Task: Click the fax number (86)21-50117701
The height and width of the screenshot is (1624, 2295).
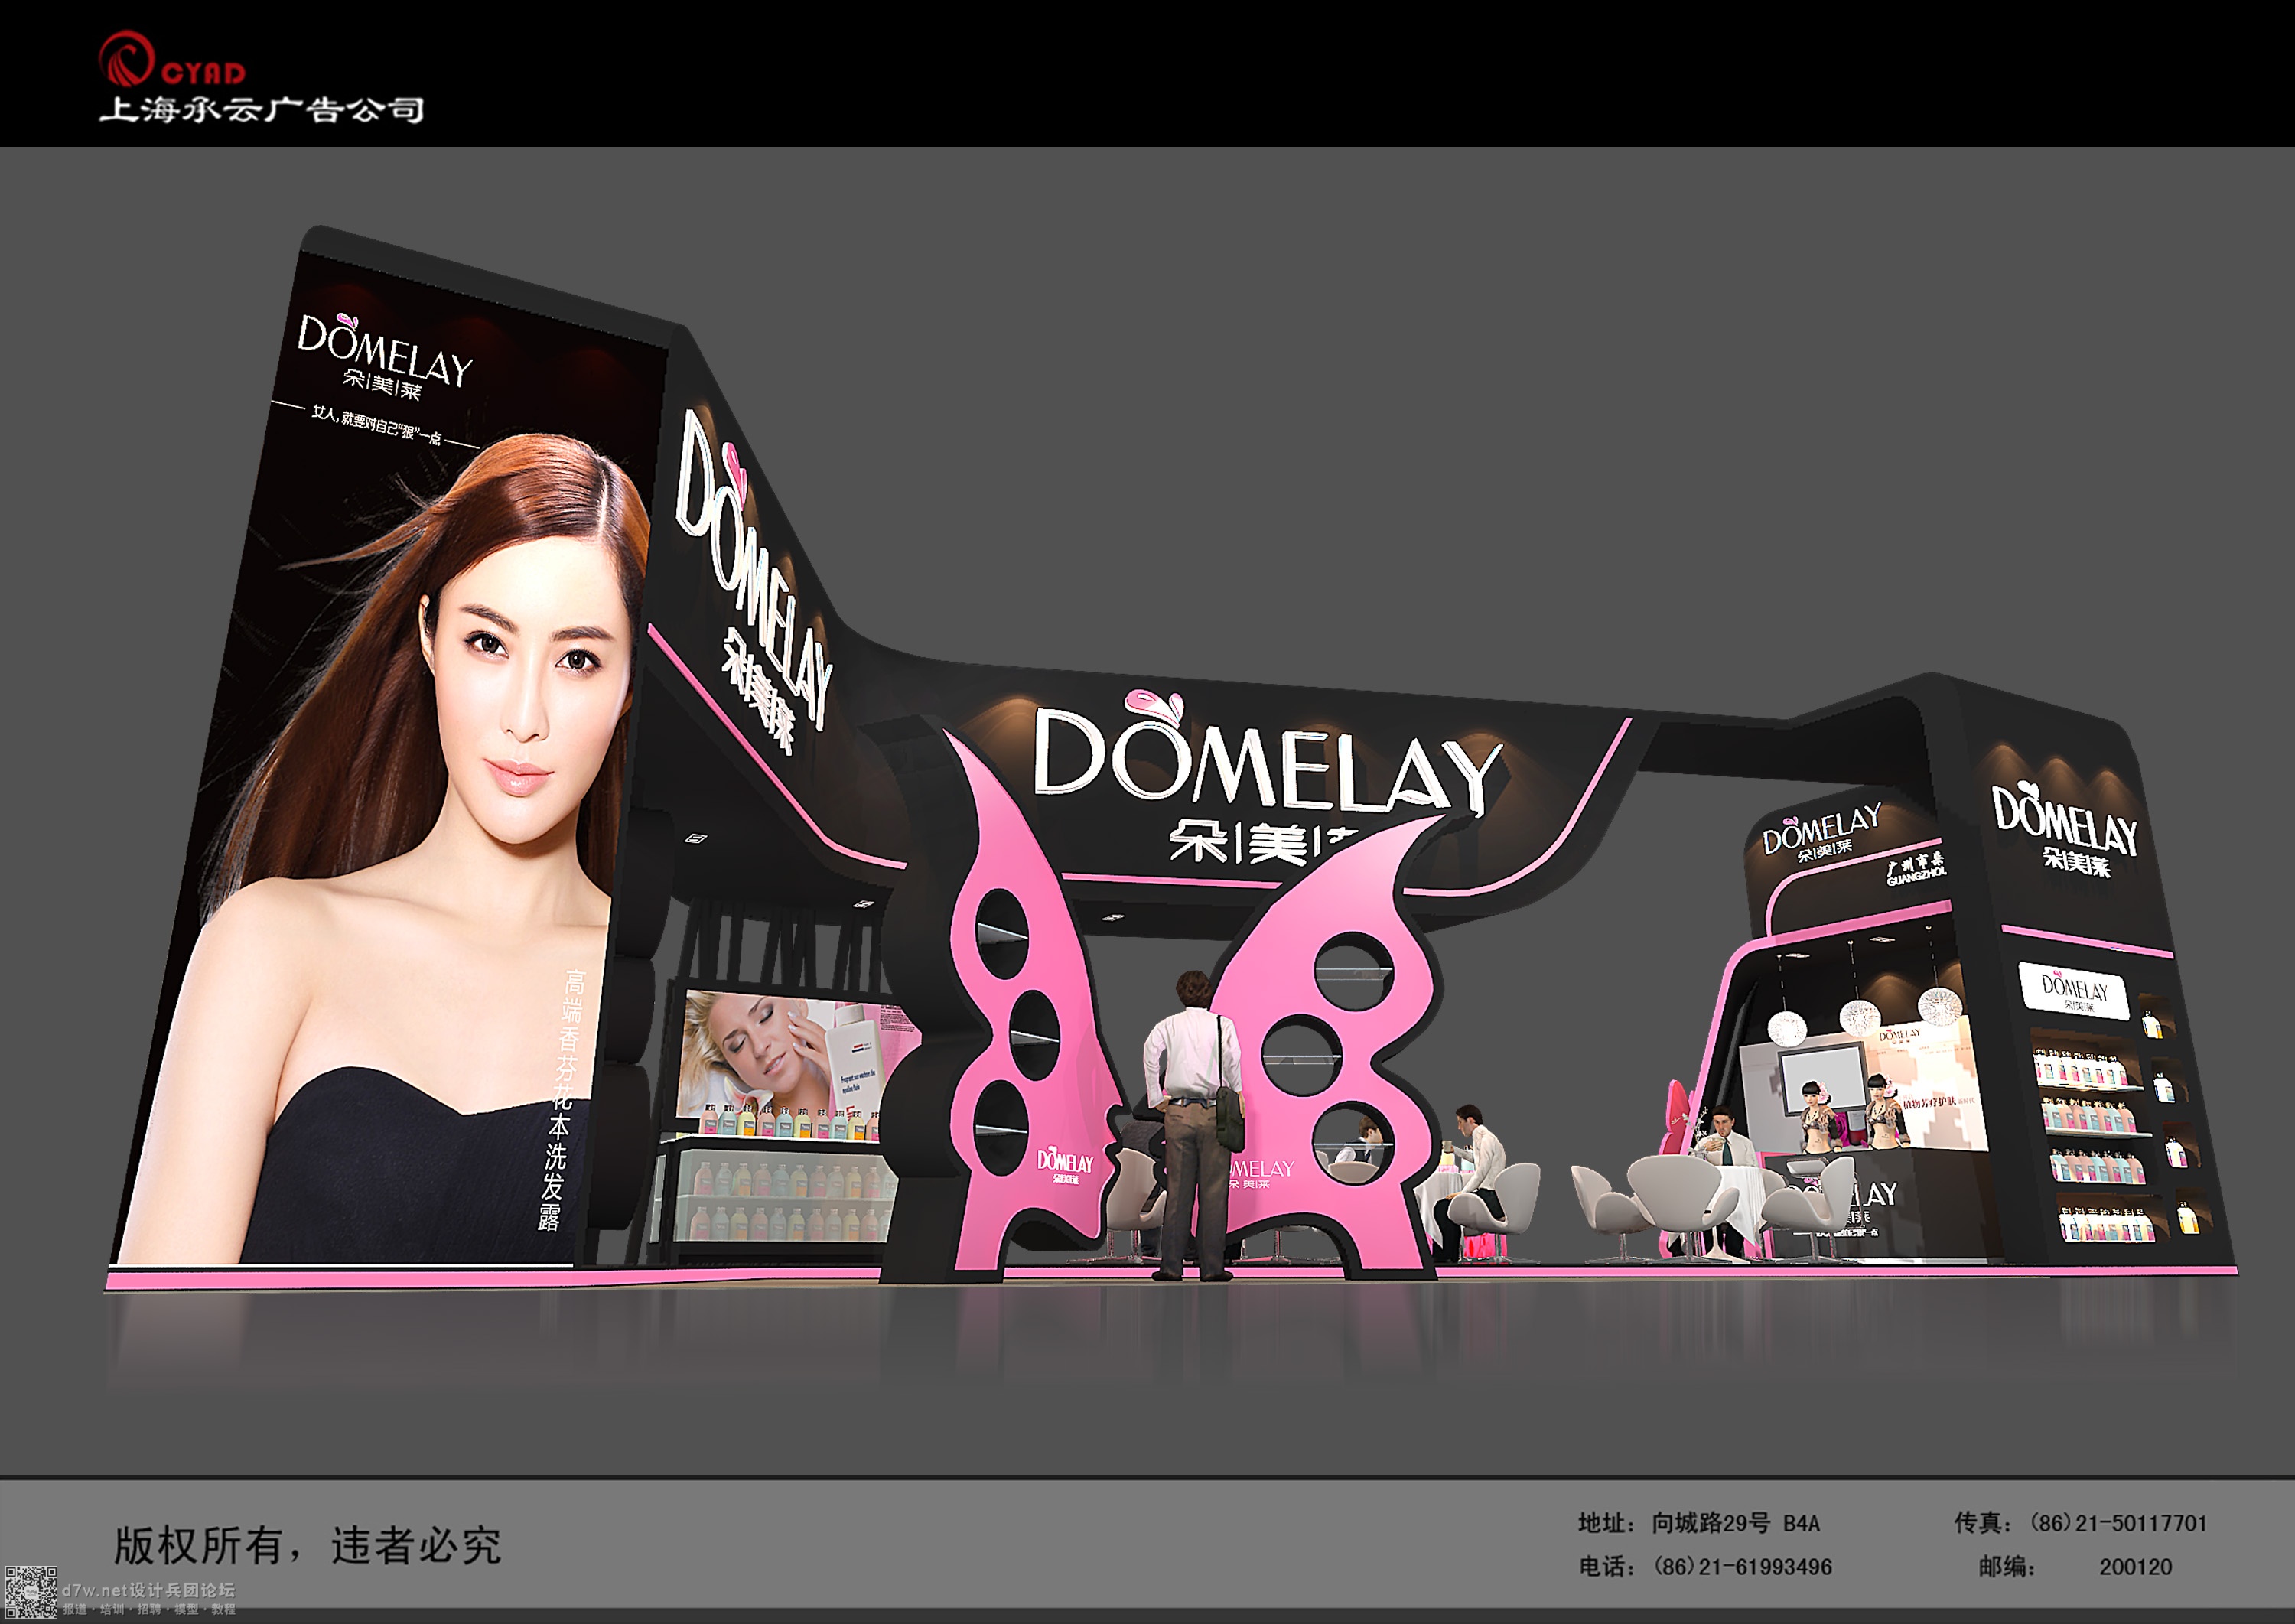Action: coord(2117,1523)
